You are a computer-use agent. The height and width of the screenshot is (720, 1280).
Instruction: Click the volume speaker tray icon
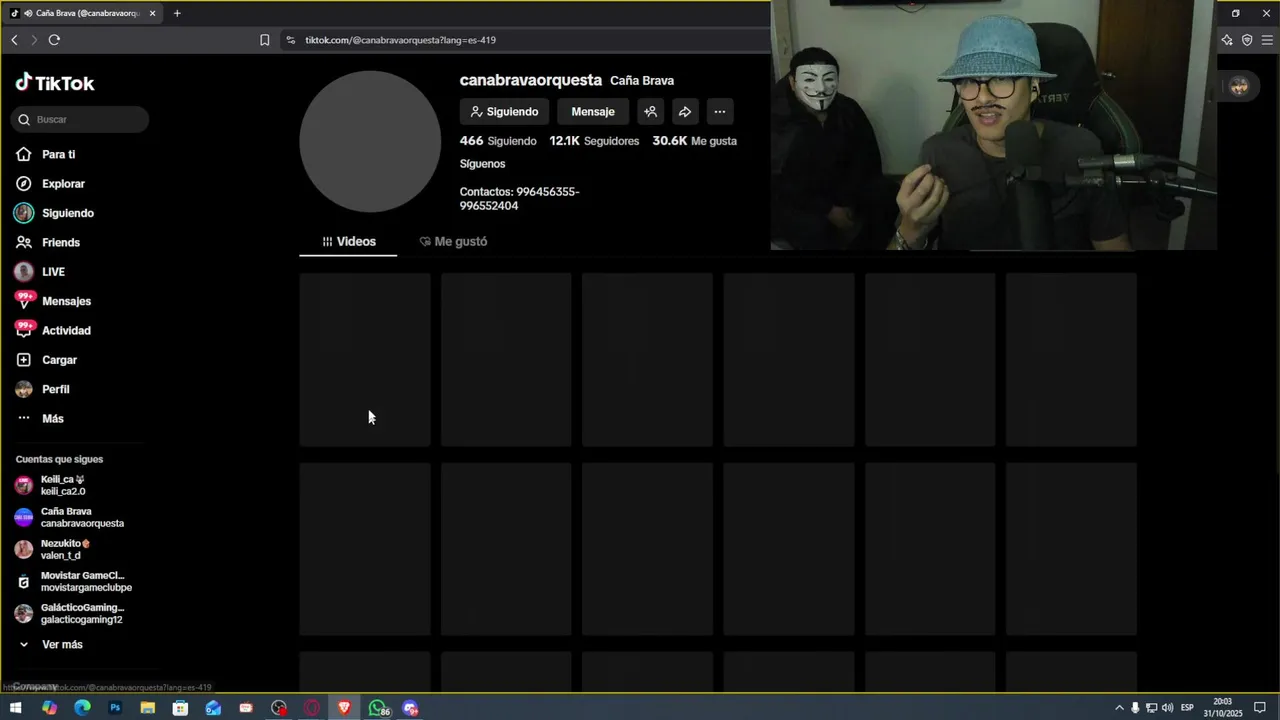click(x=1167, y=708)
